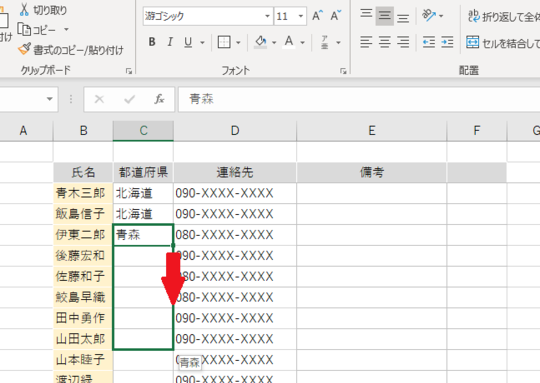Select column C header

[x=143, y=131]
